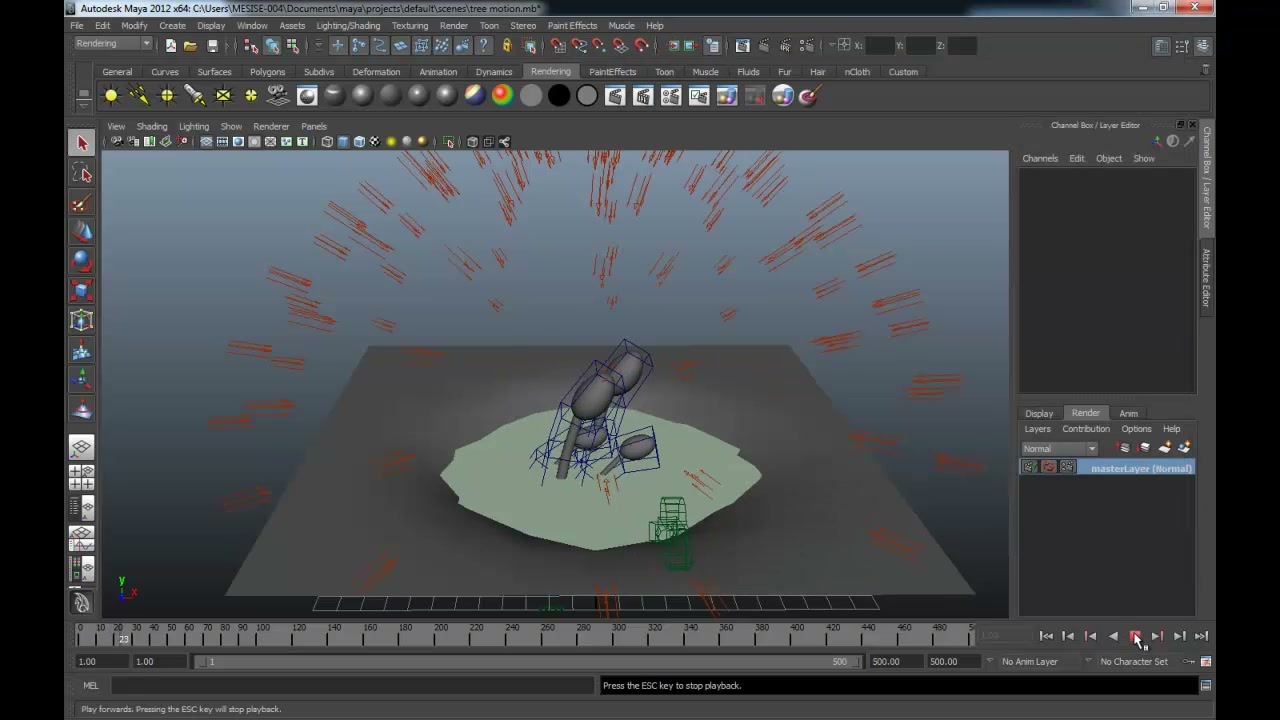Switch to the Polygons shelf tab
The width and height of the screenshot is (1280, 720).
click(267, 72)
